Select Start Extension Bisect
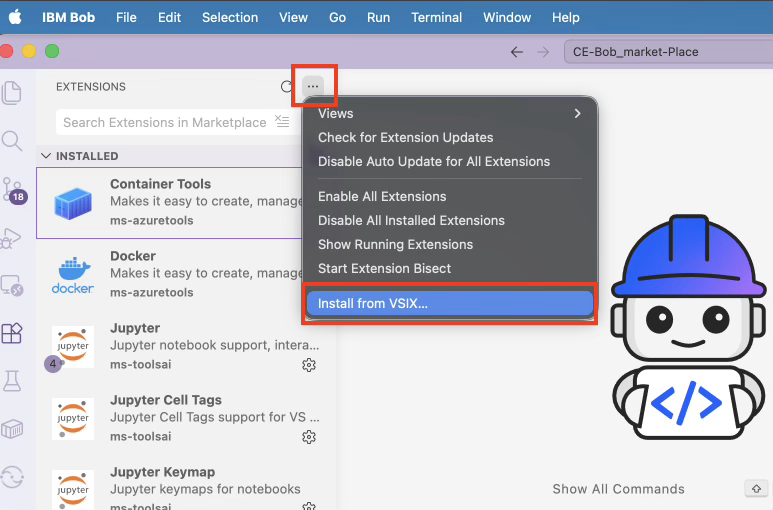The height and width of the screenshot is (510, 773). tap(385, 269)
